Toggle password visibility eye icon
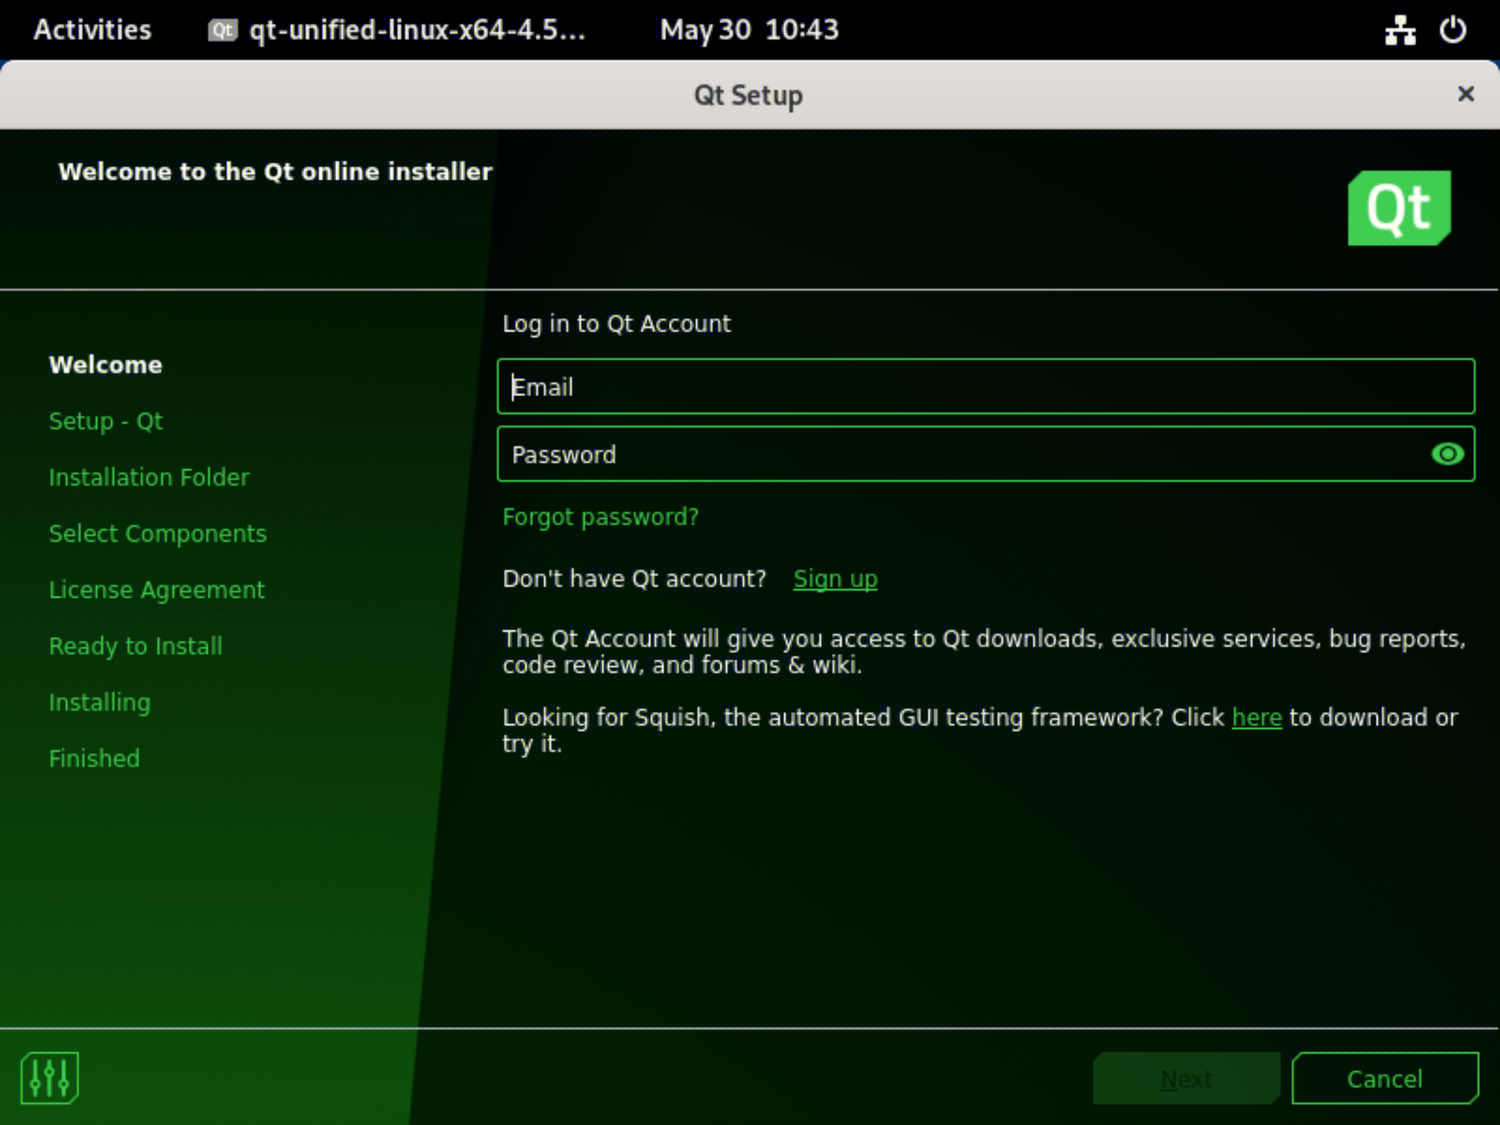This screenshot has height=1125, width=1500. tap(1447, 454)
